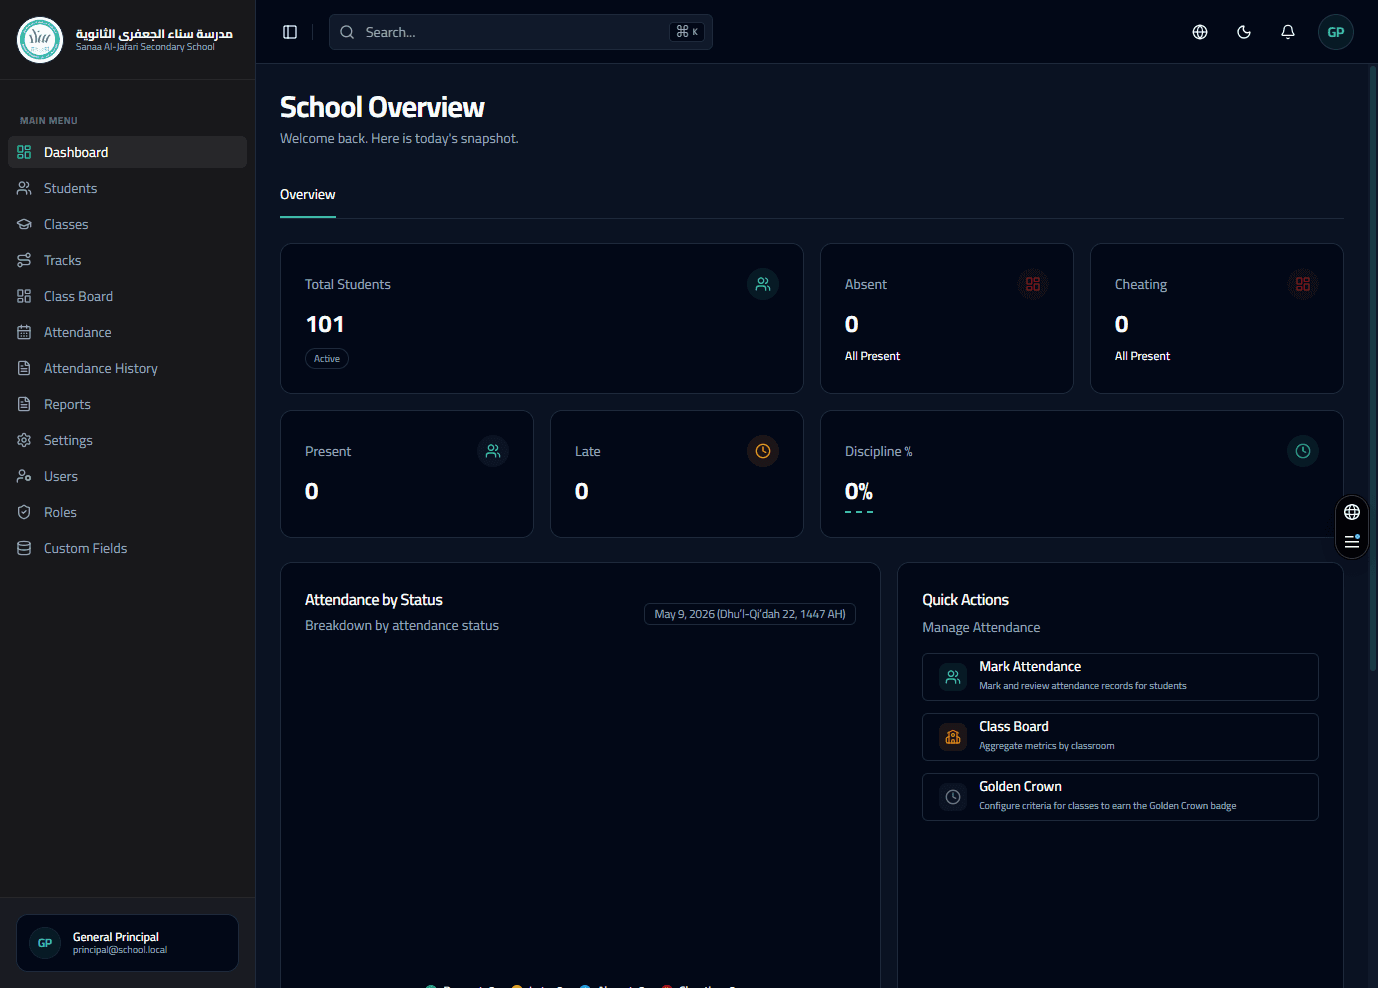This screenshot has height=988, width=1378.
Task: Click the Students people icon in sidebar
Action: [x=24, y=188]
